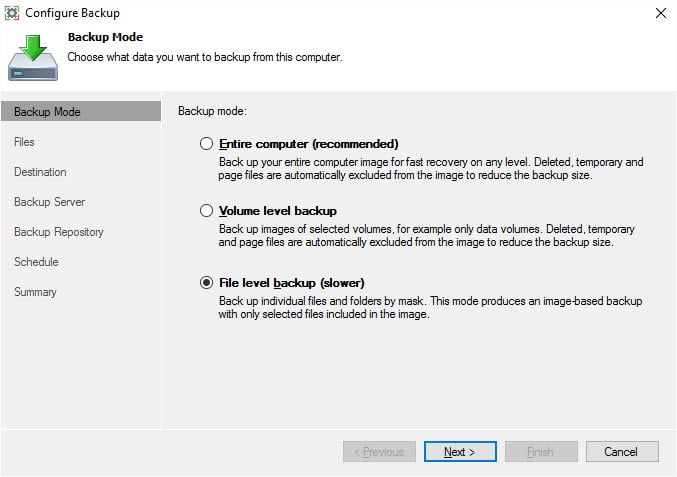Click the disabled Previous button
Image resolution: width=677 pixels, height=477 pixels.
click(379, 452)
